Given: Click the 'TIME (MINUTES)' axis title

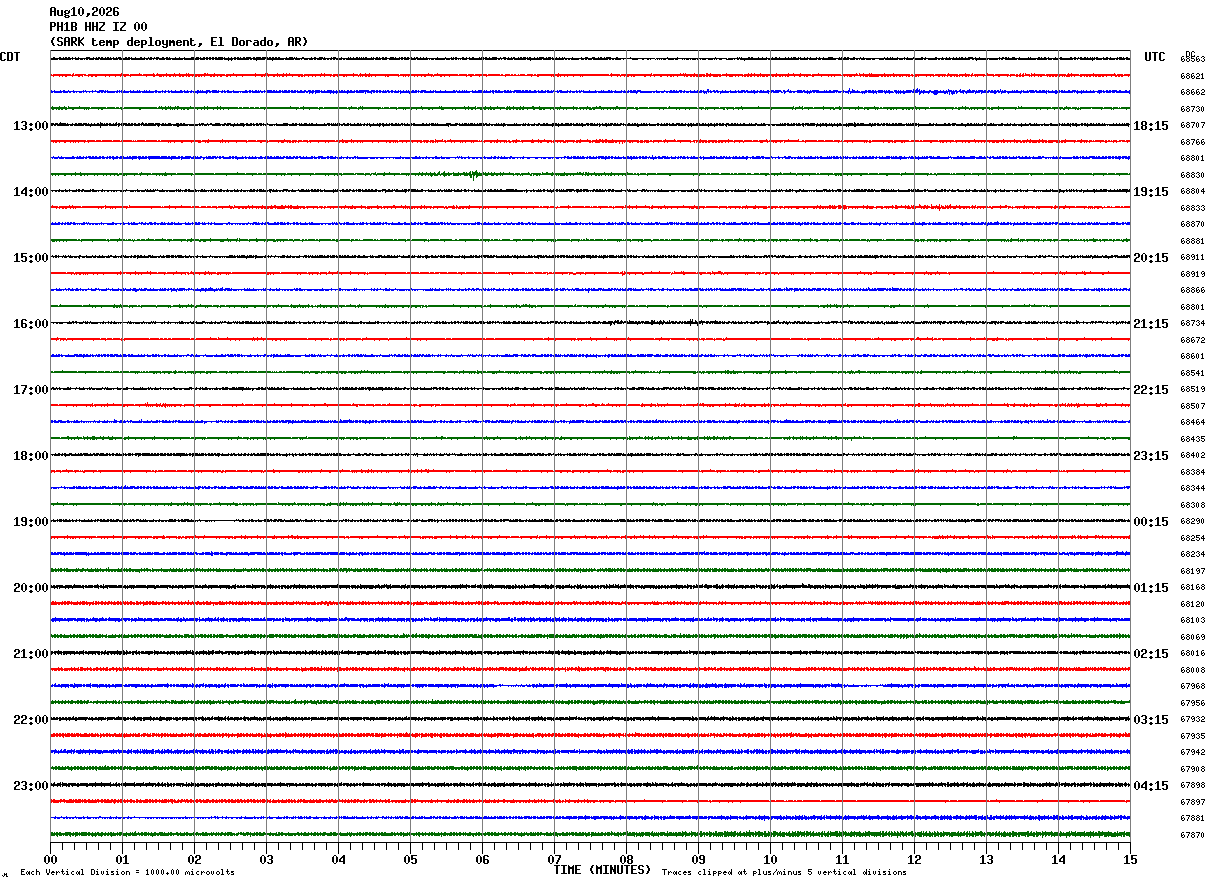Looking at the screenshot, I should coord(602,870).
